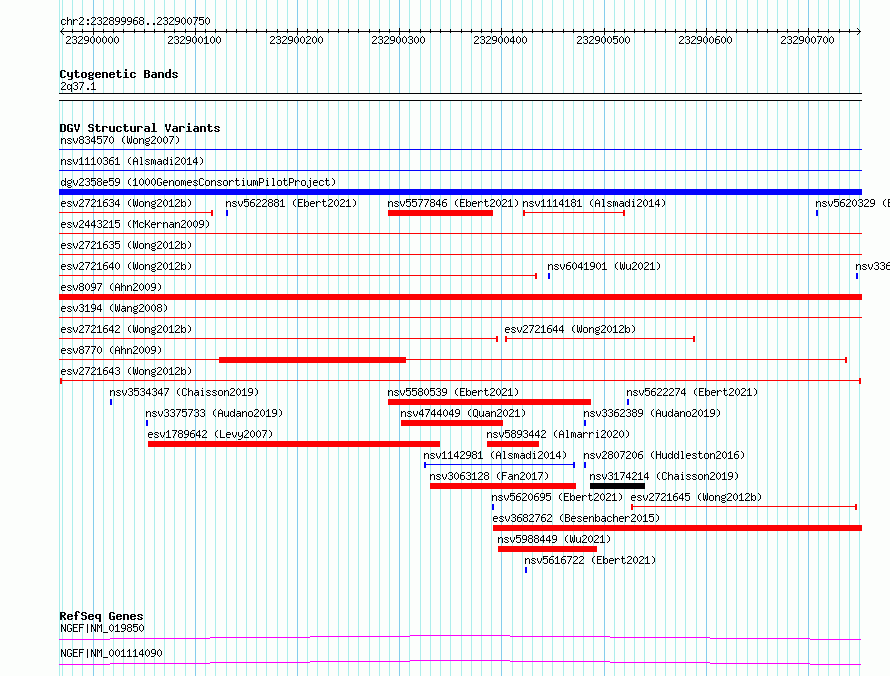This screenshot has width=890, height=676.
Task: Click esv2721642 (Wong2012b) label
Action: [x=126, y=329]
